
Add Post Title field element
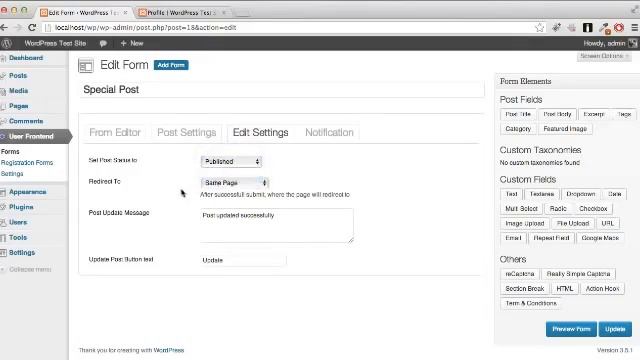(518, 114)
